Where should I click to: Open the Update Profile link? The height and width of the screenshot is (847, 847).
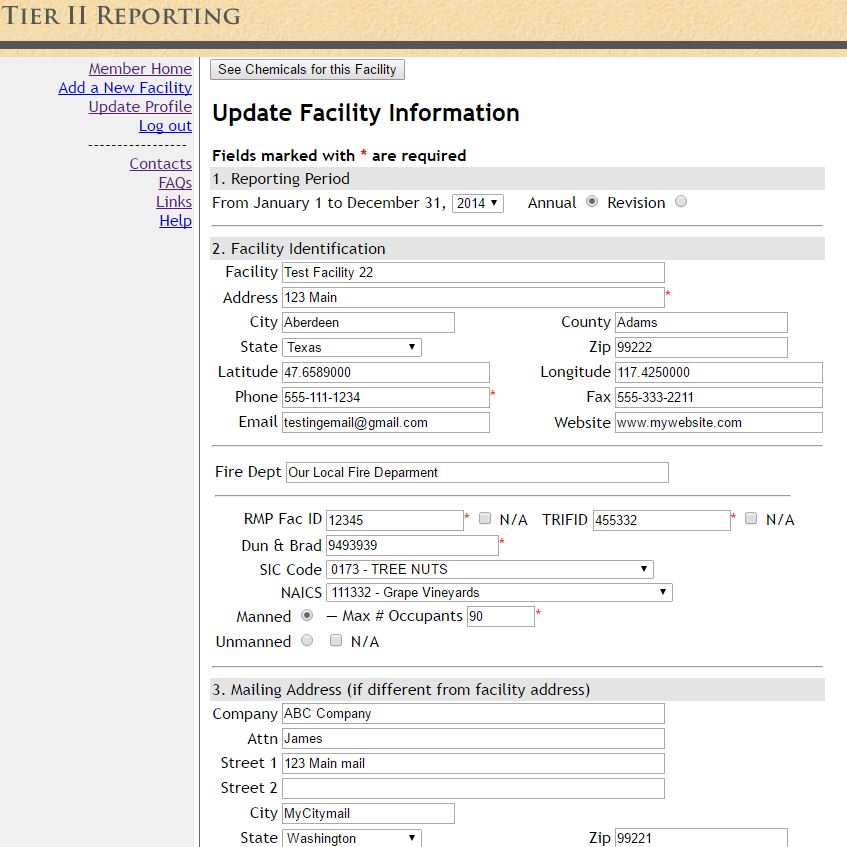[139, 106]
